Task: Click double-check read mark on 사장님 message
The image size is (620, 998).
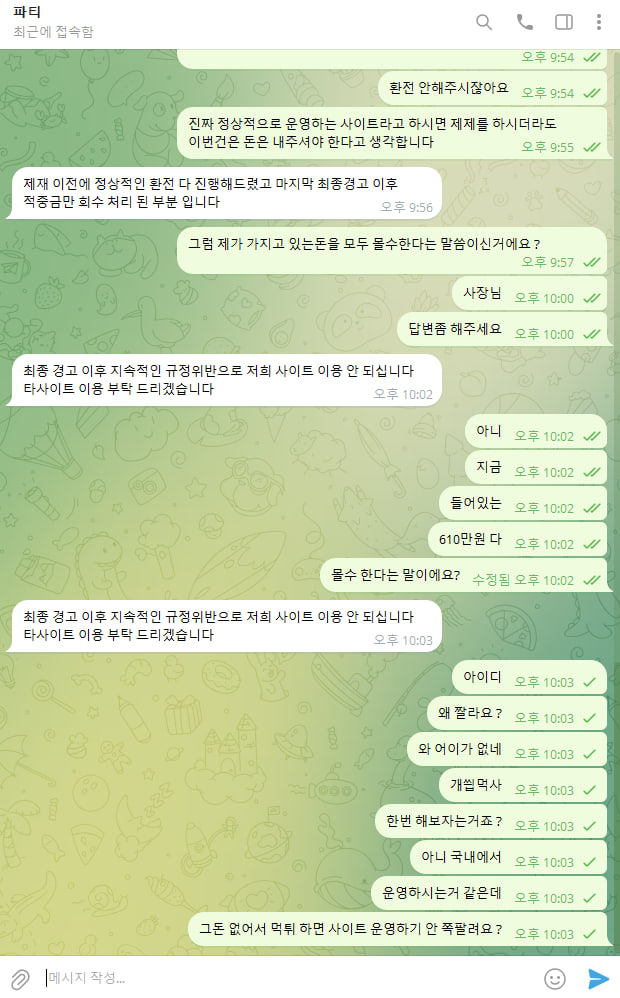Action: [x=591, y=299]
